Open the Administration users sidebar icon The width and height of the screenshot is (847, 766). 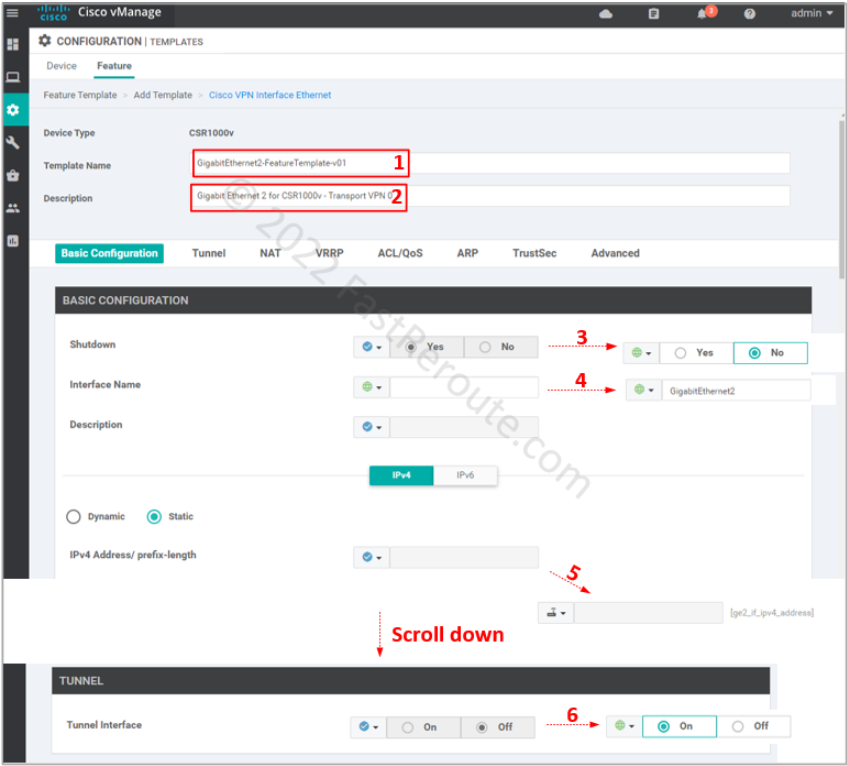[14, 209]
